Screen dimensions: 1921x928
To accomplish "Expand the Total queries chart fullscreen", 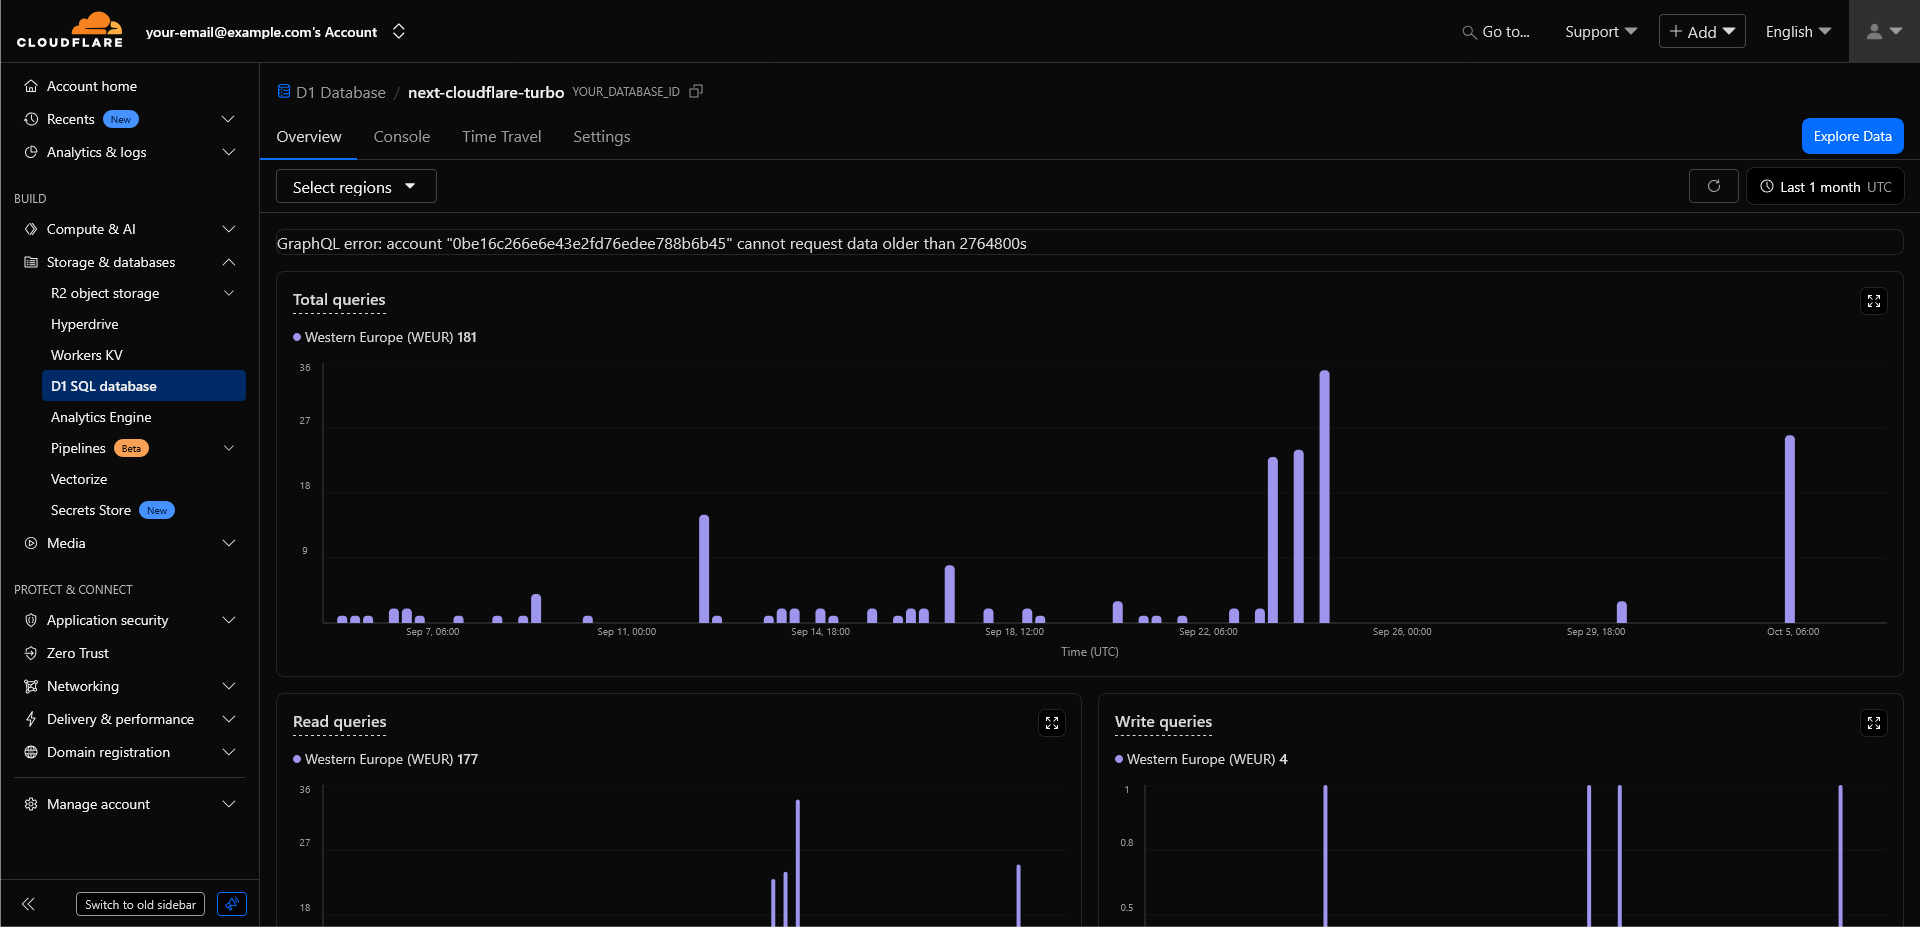I will (x=1873, y=301).
